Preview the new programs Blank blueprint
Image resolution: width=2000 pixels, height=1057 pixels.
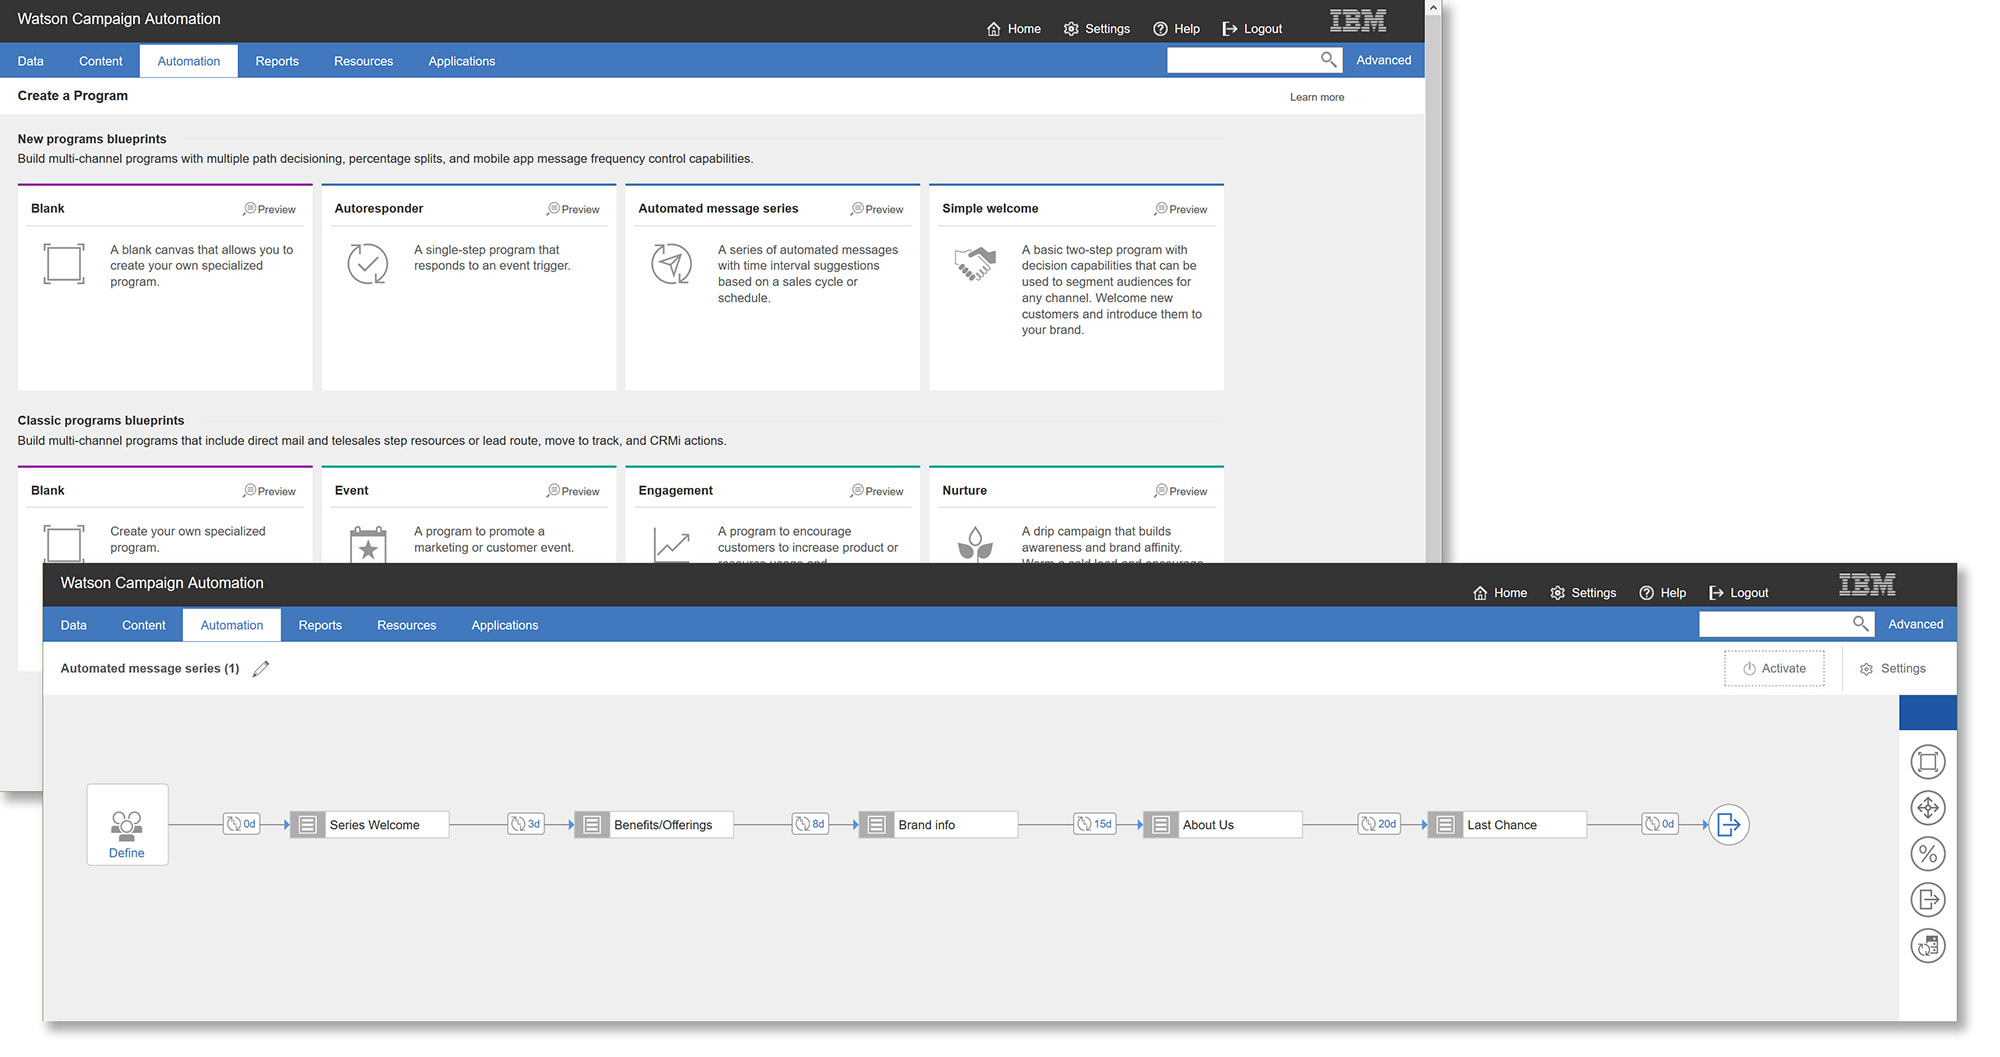[x=270, y=209]
